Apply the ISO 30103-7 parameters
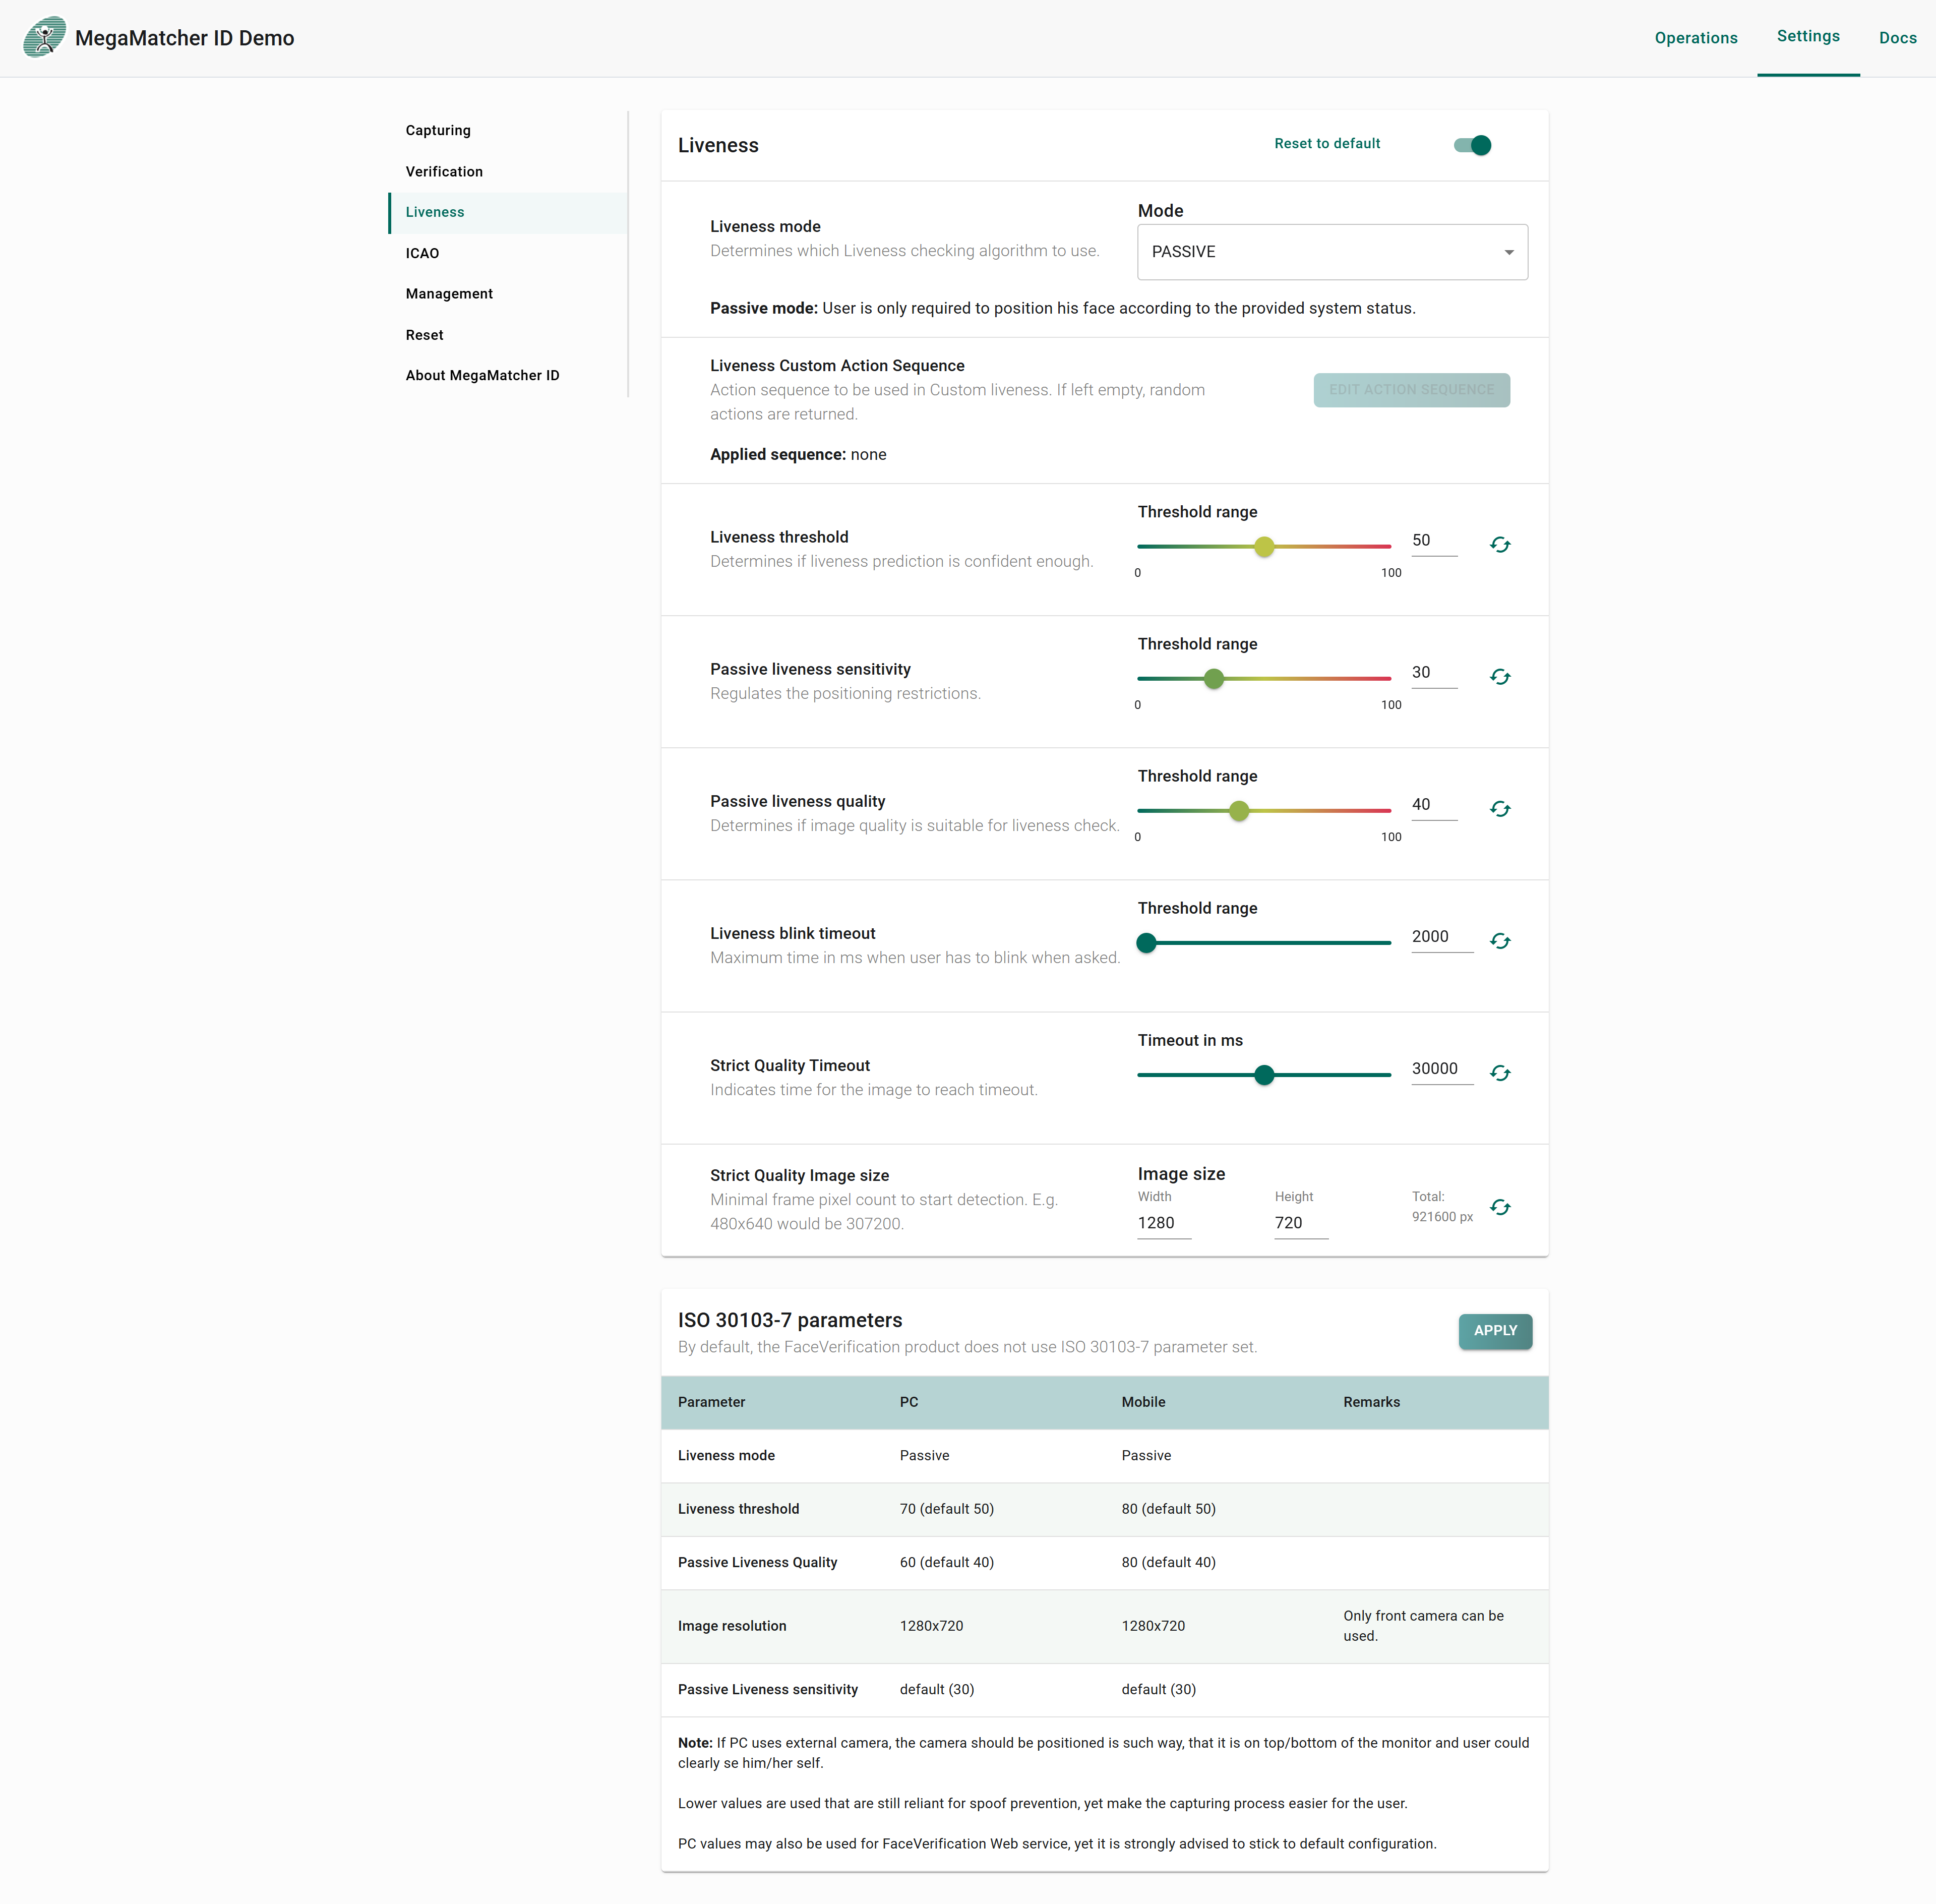Viewport: 1936px width, 1904px height. click(1495, 1331)
